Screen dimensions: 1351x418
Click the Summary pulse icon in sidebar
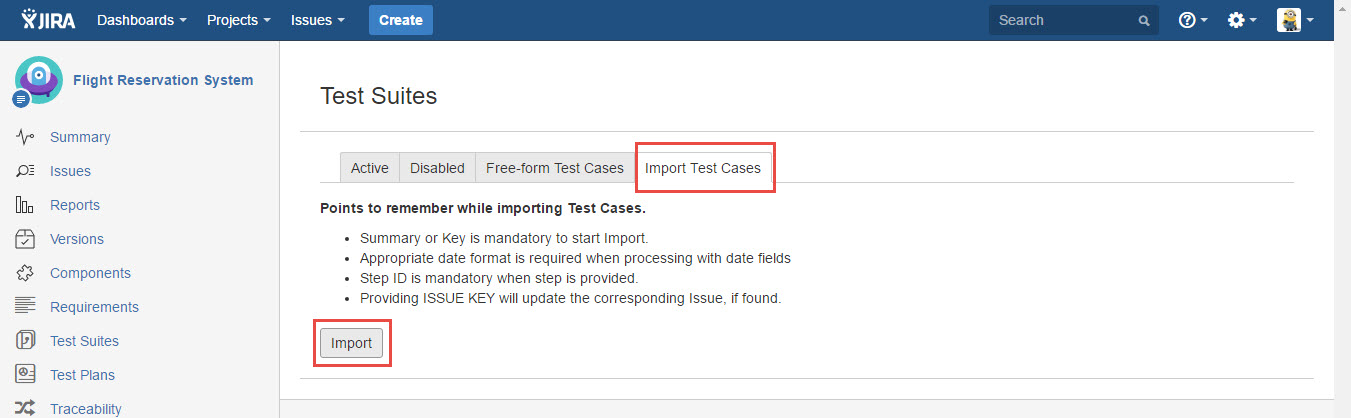coord(26,137)
